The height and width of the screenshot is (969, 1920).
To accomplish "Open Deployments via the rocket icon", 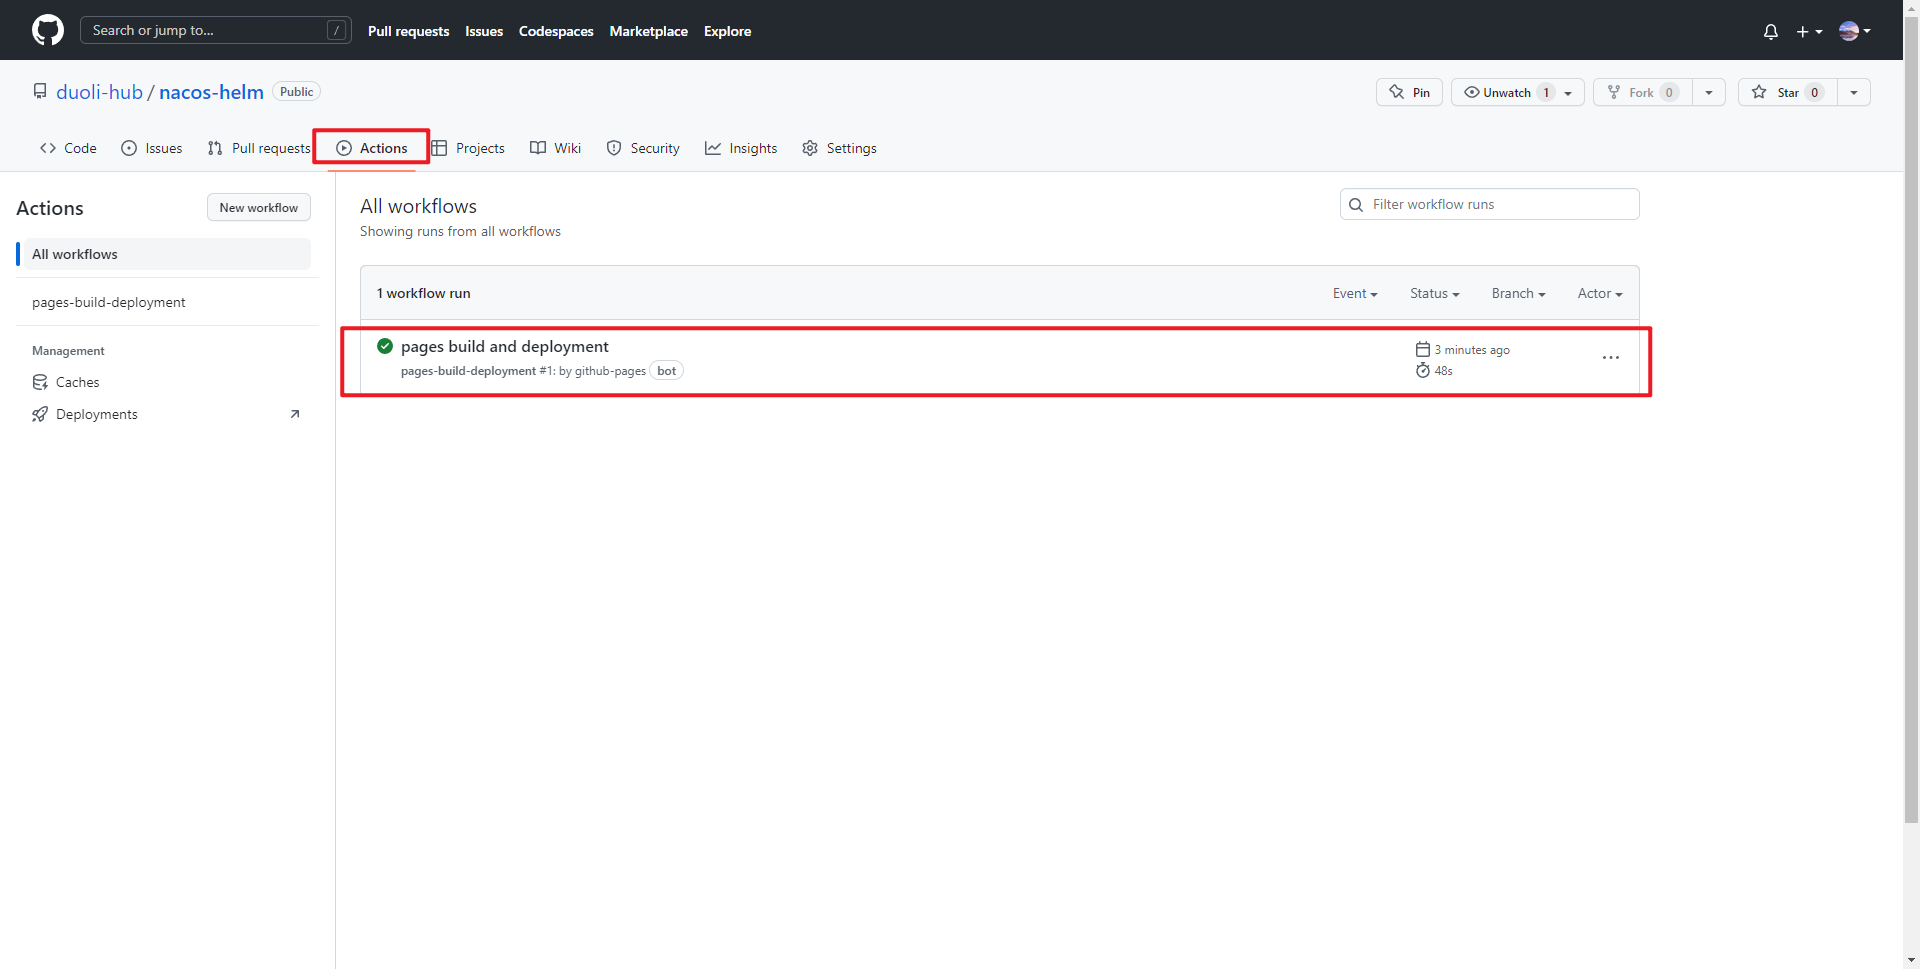I will click(40, 413).
